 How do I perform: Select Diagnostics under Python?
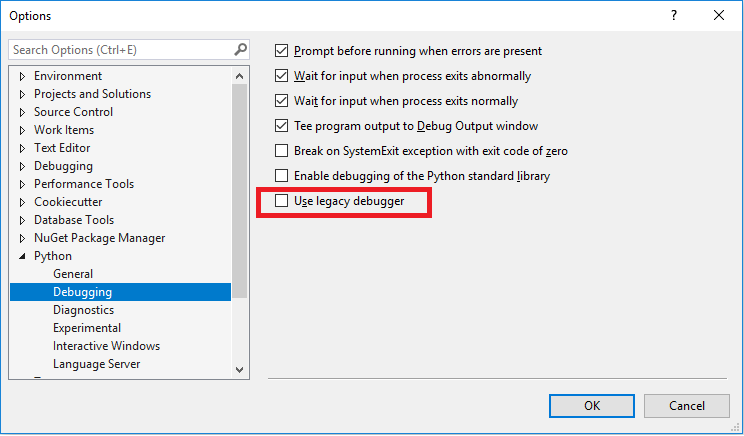click(x=84, y=310)
